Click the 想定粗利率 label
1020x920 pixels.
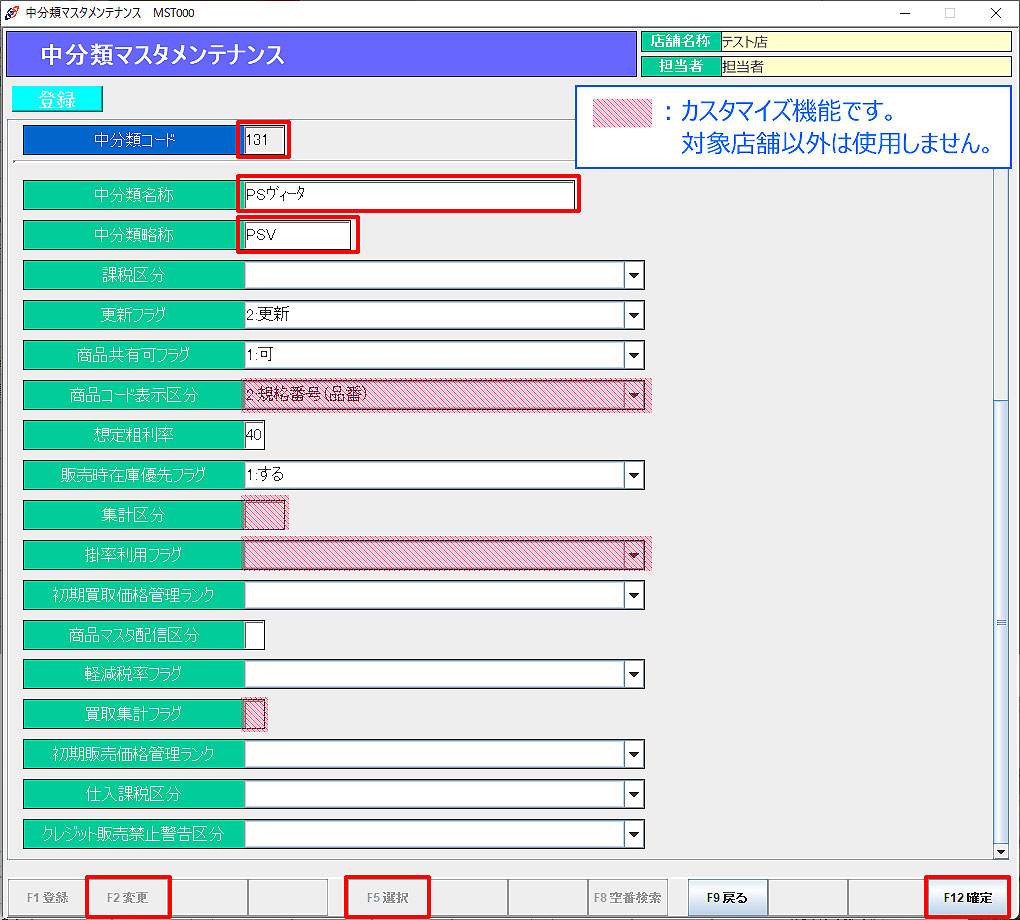(134, 435)
